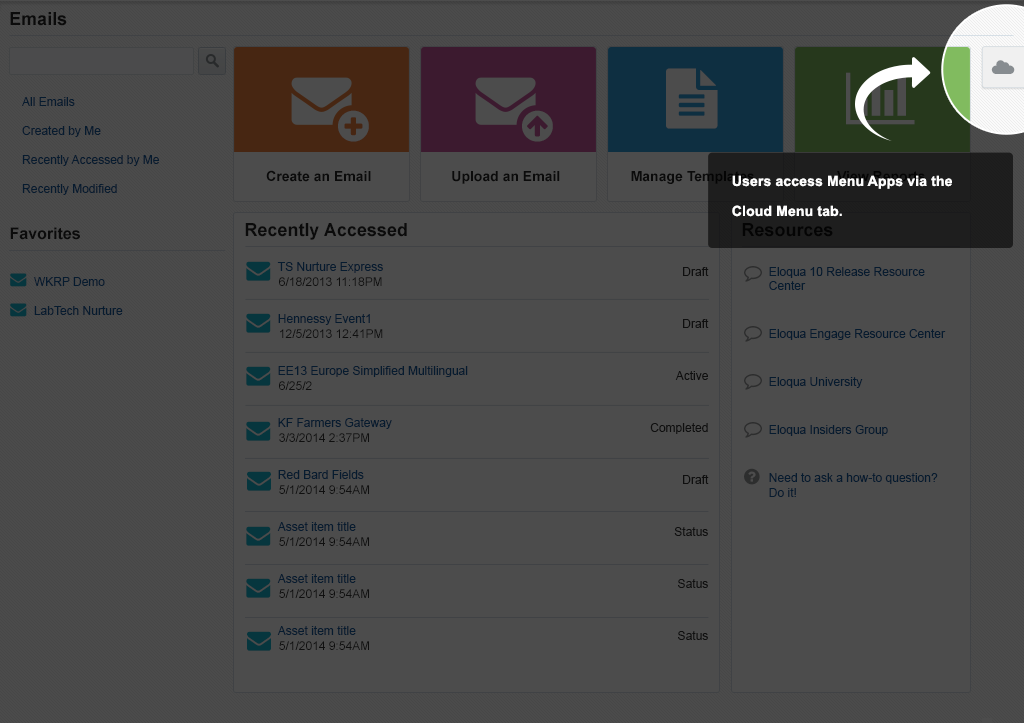This screenshot has width=1024, height=723.
Task: Click the search magnifier button
Action: tap(212, 61)
